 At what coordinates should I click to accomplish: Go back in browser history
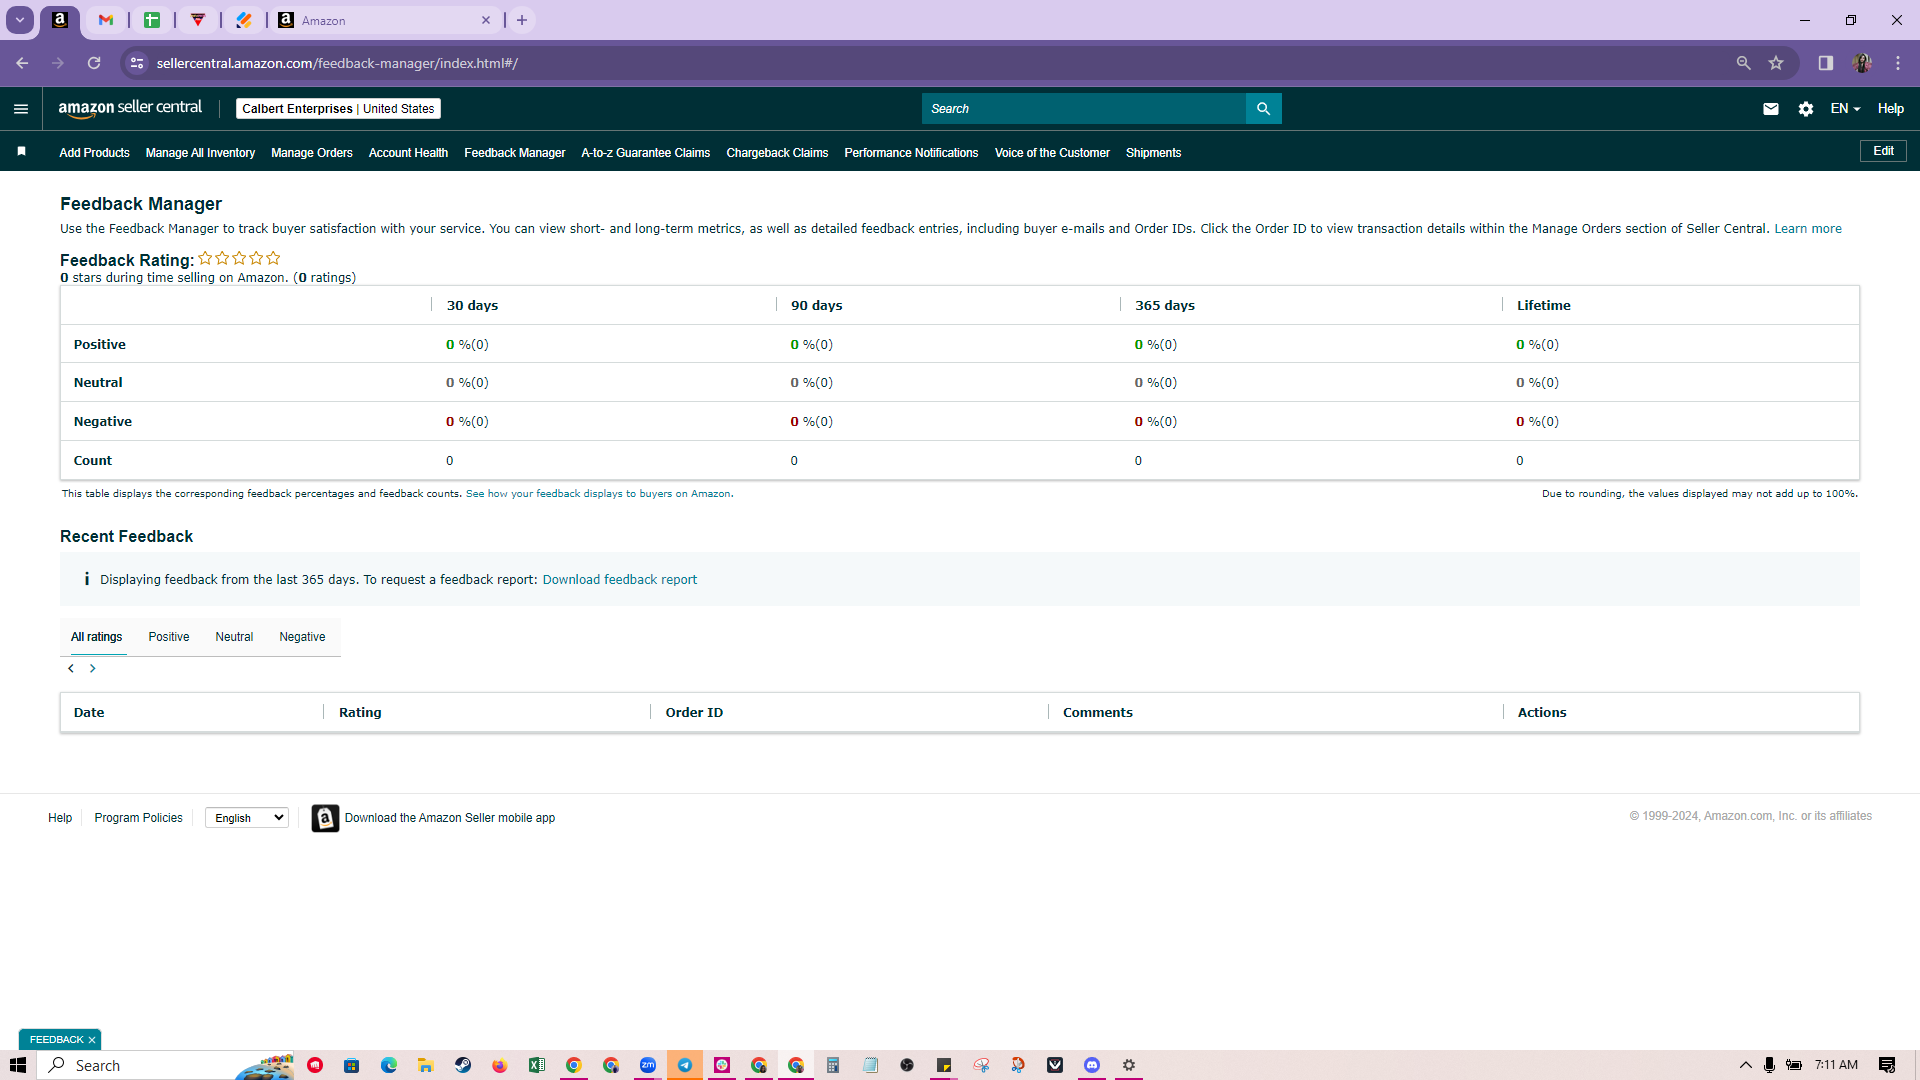pos(22,63)
